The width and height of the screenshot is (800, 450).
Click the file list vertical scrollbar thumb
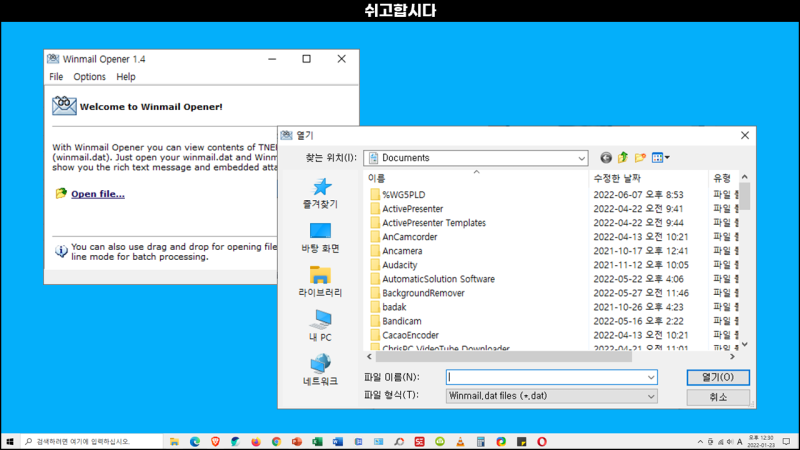745,196
